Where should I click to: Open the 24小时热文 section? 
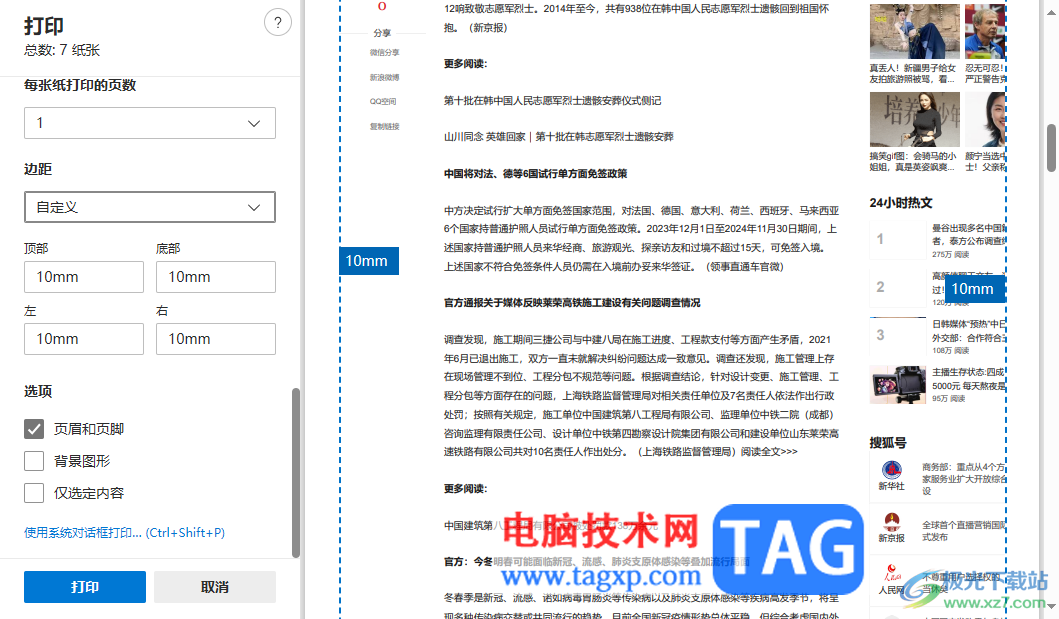[901, 202]
